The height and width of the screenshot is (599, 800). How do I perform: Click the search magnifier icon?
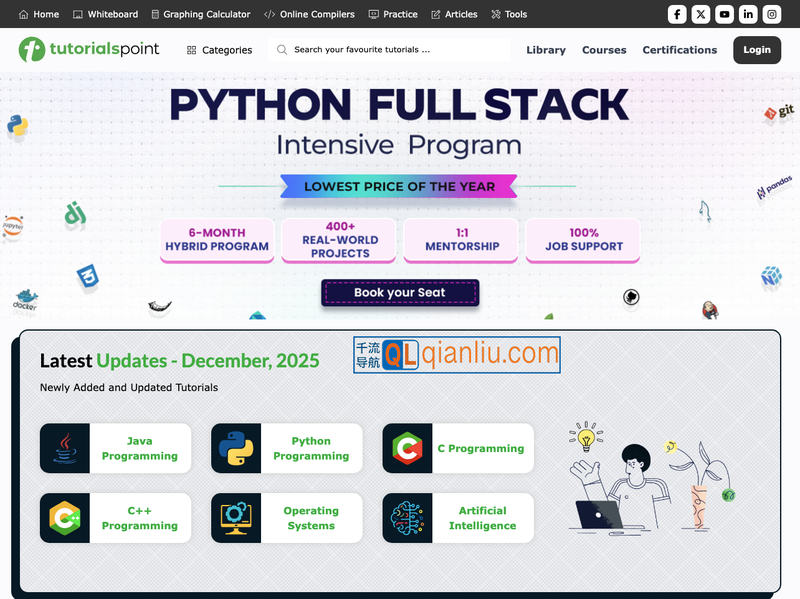pyautogui.click(x=282, y=50)
